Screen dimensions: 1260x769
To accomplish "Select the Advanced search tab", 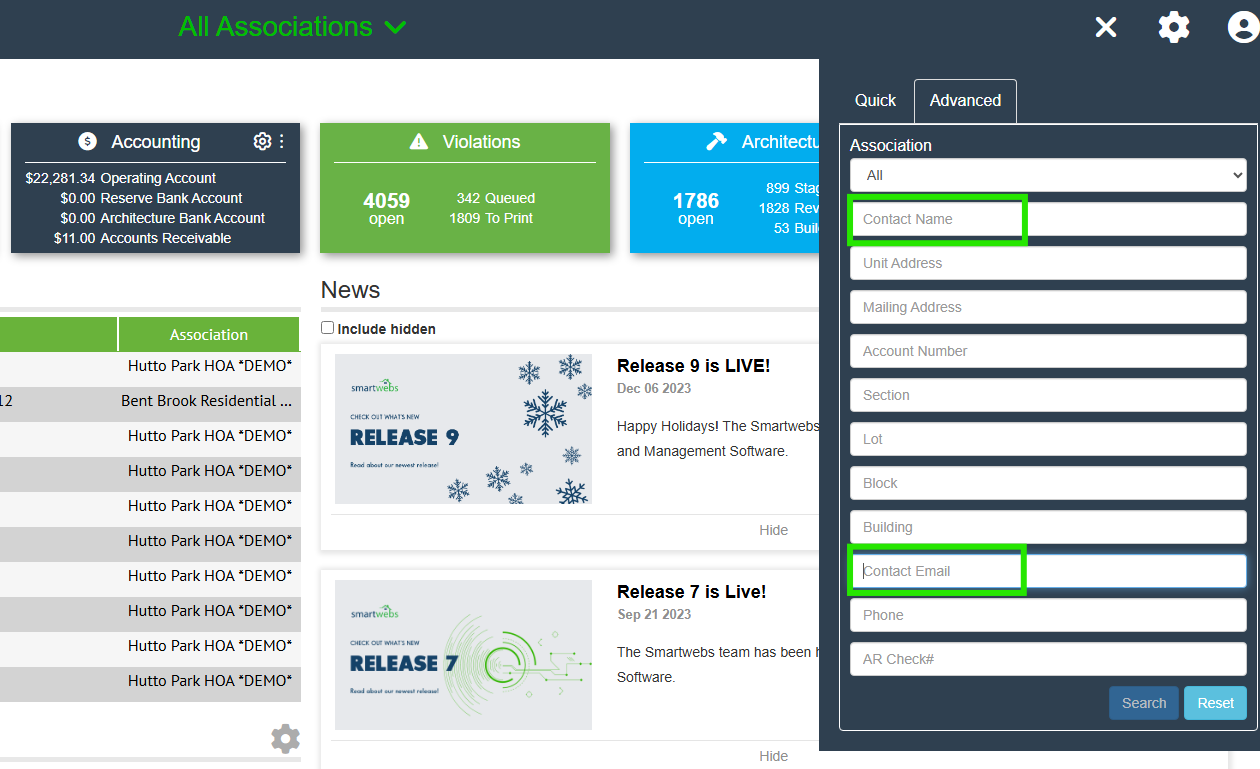I will click(965, 101).
